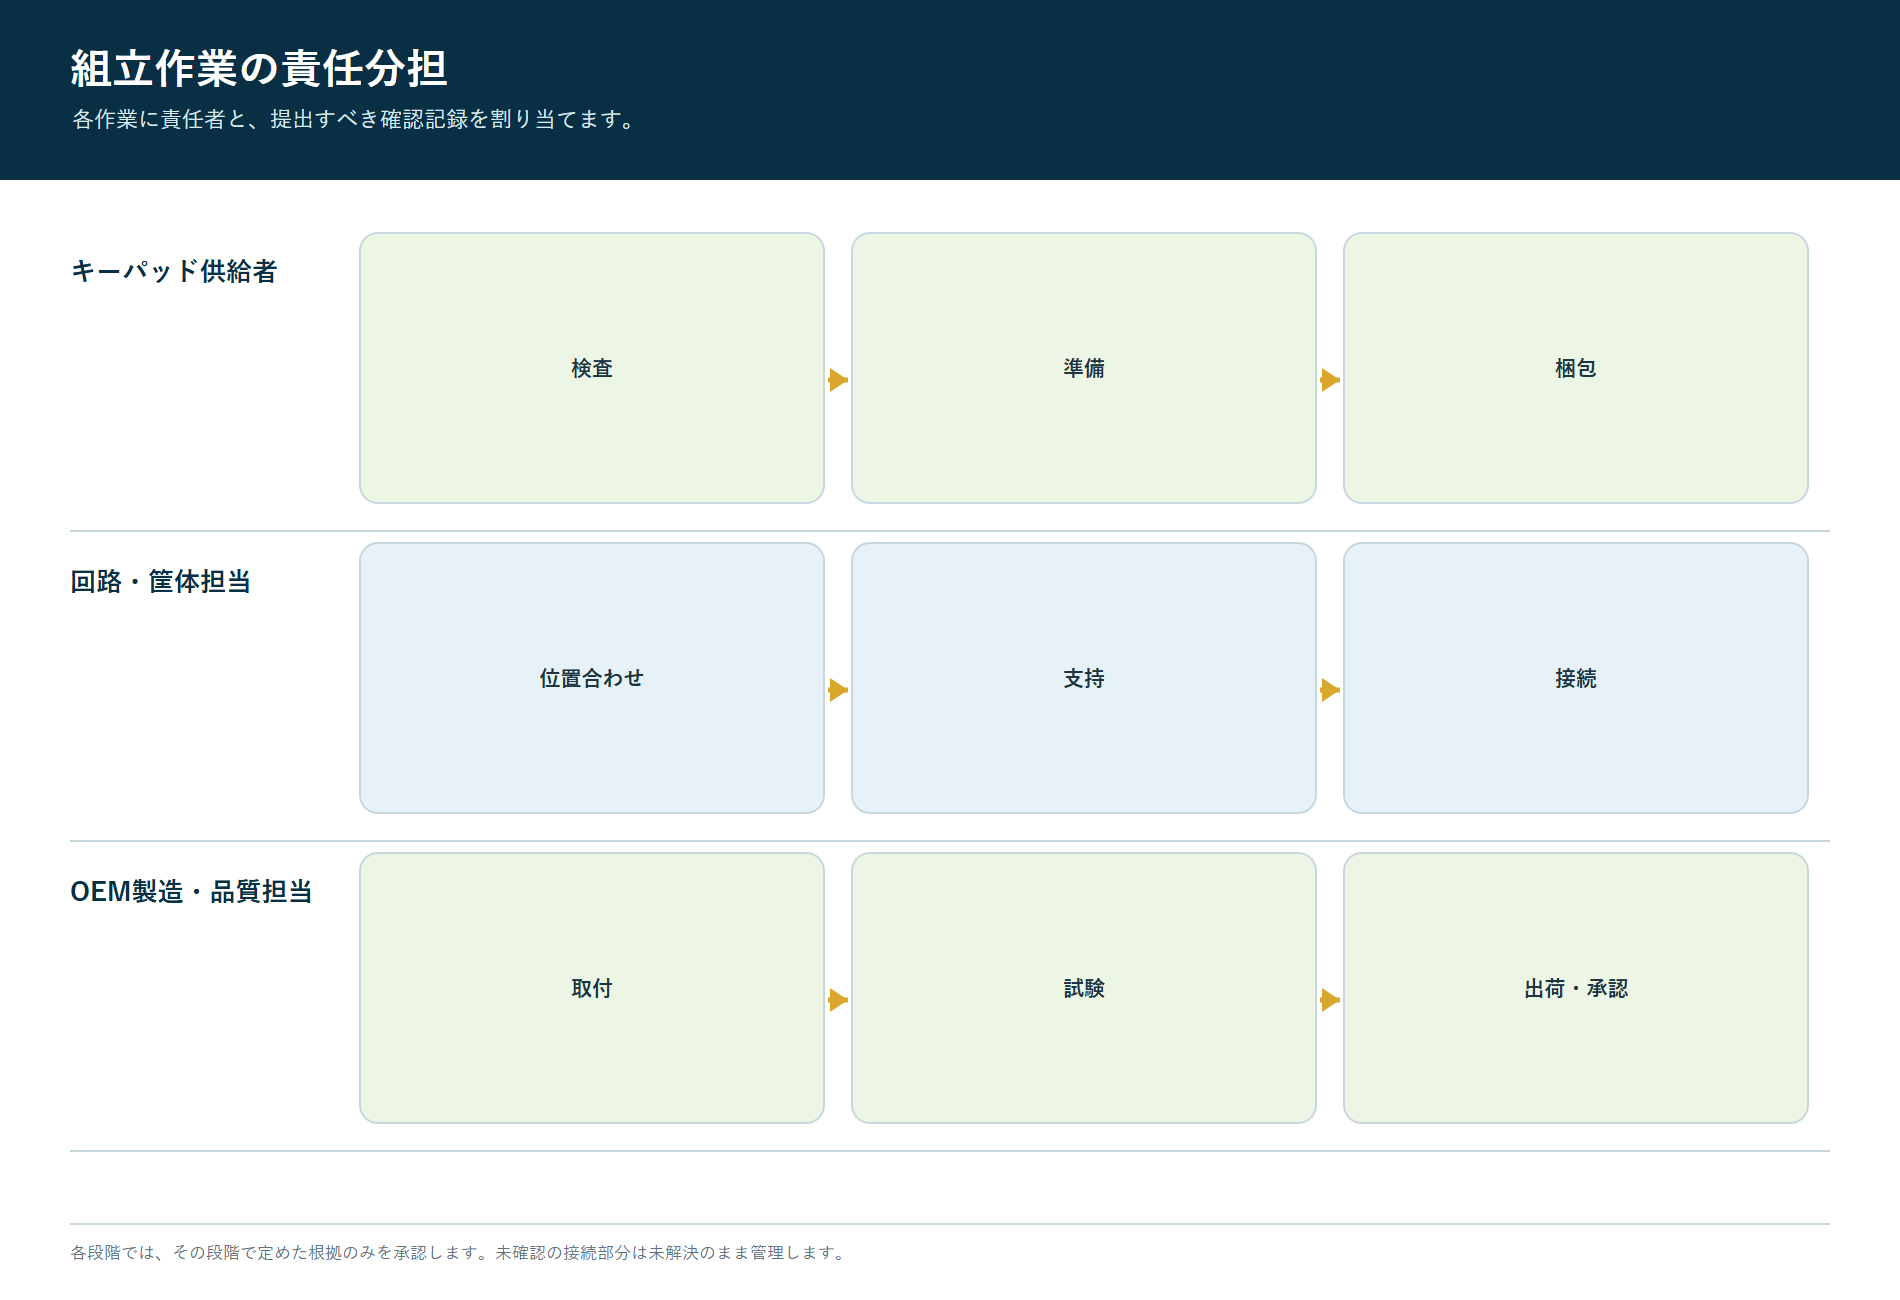The width and height of the screenshot is (1900, 1300).
Task: Select the 梱包 step card
Action: (x=1576, y=368)
